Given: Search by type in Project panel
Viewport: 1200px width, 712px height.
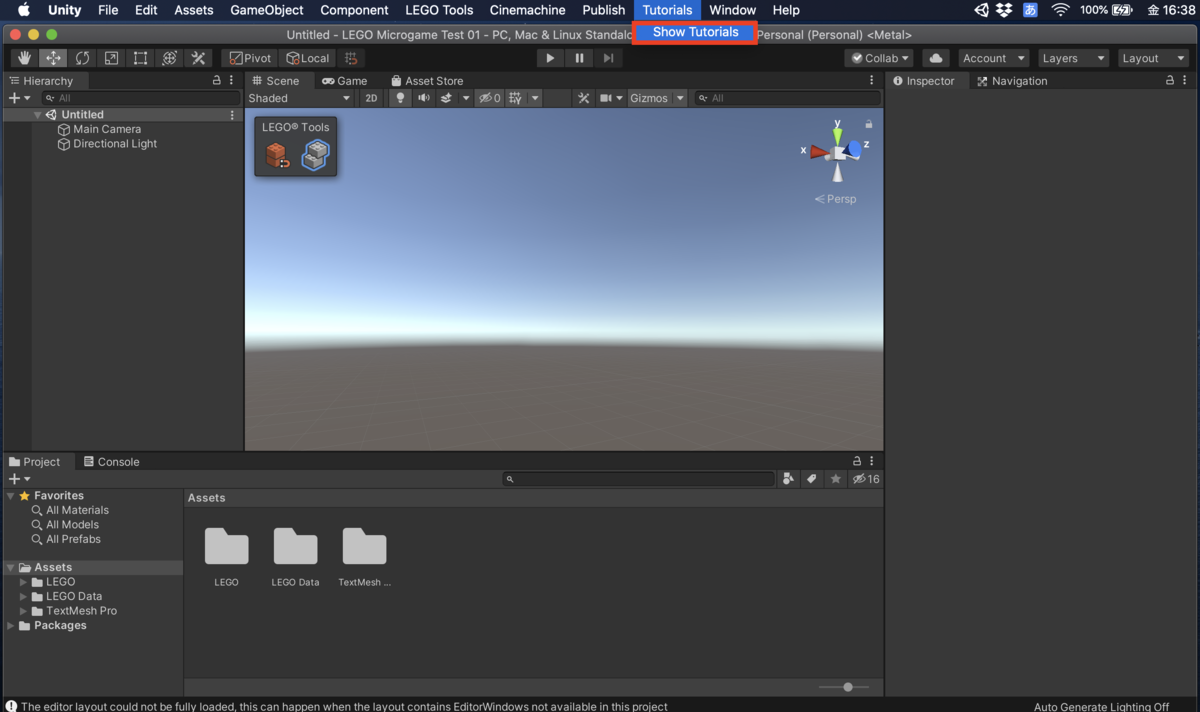Looking at the screenshot, I should point(788,479).
